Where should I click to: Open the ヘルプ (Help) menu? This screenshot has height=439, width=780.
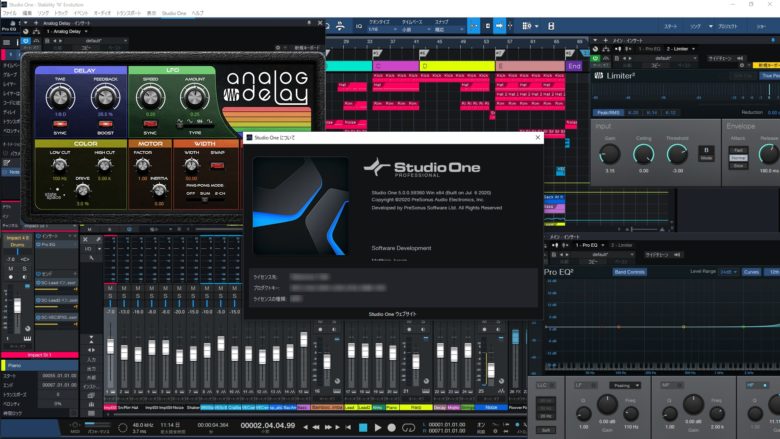tap(197, 13)
